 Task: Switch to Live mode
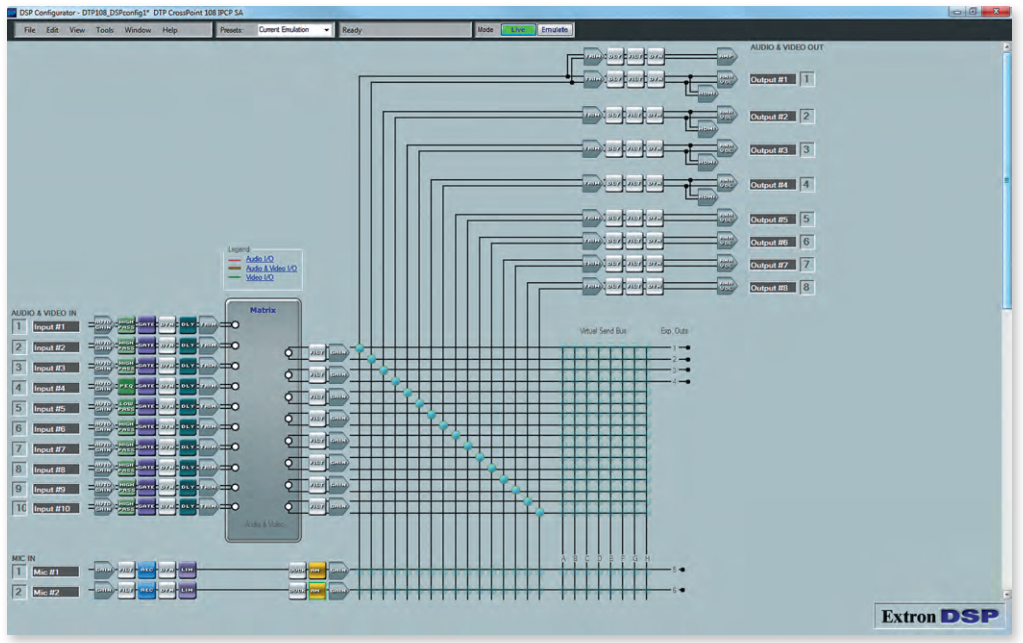point(518,30)
